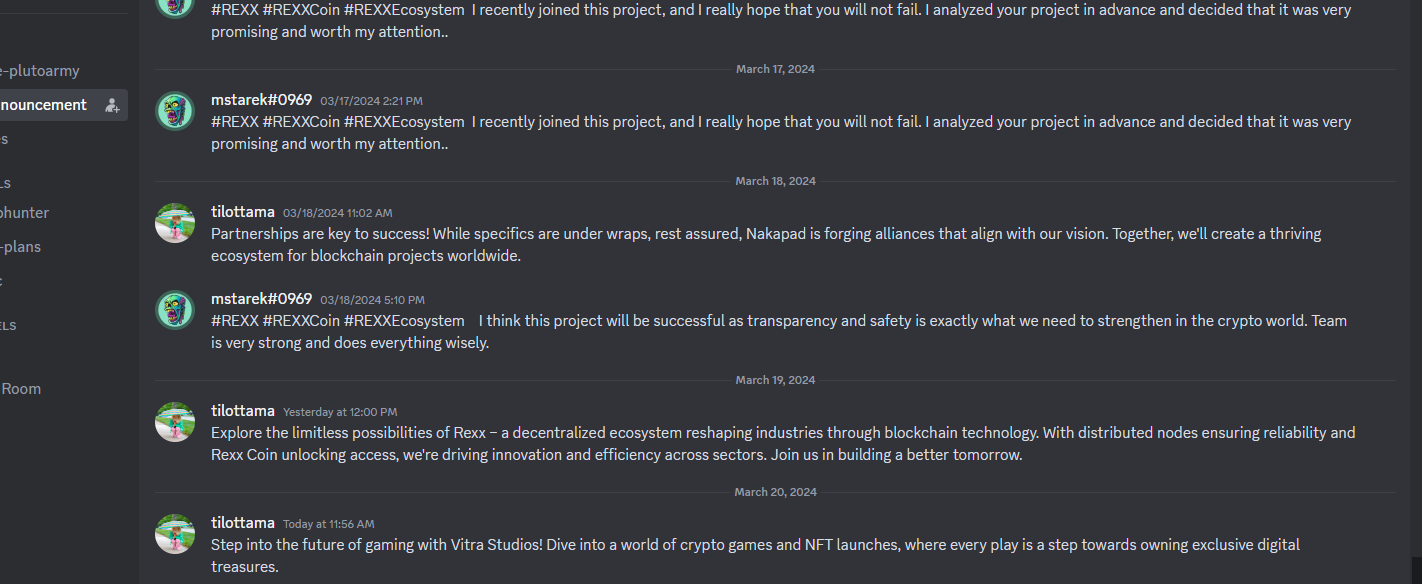Click the 'Yesterday at 12:00 PM' timestamp
This screenshot has width=1422, height=584.
pos(340,412)
